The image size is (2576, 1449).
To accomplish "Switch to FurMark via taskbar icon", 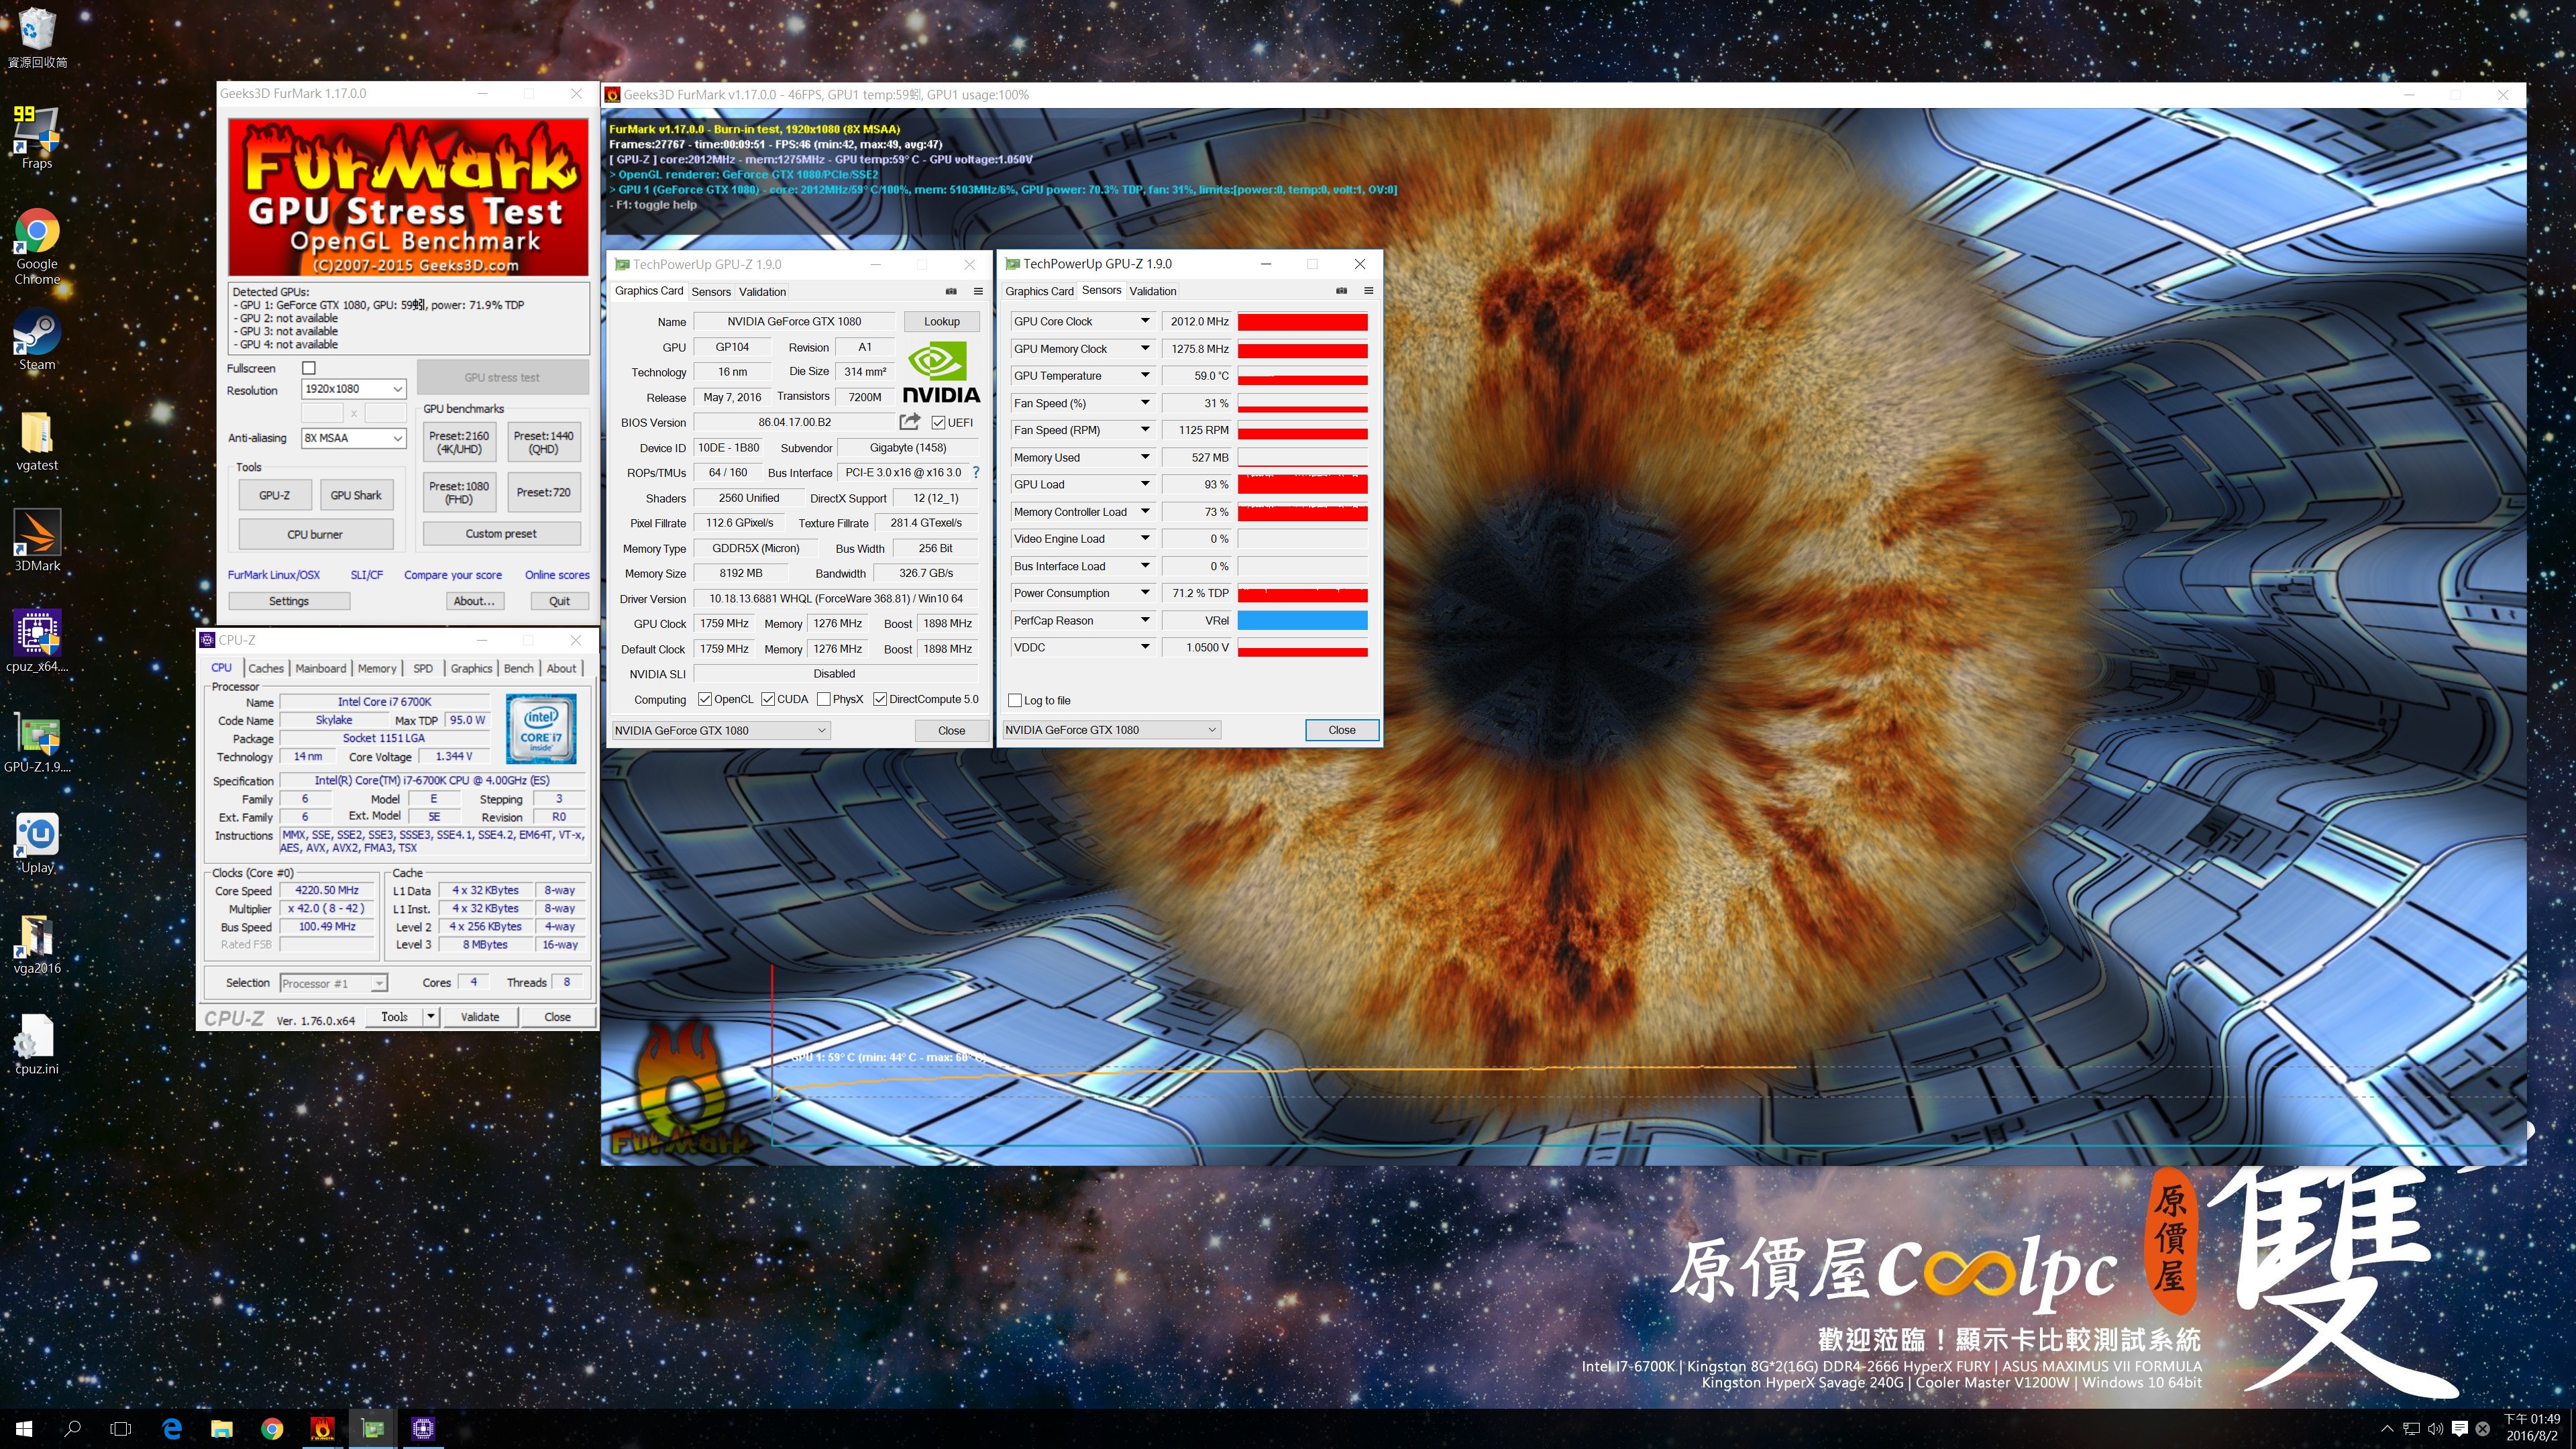I will tap(322, 1429).
